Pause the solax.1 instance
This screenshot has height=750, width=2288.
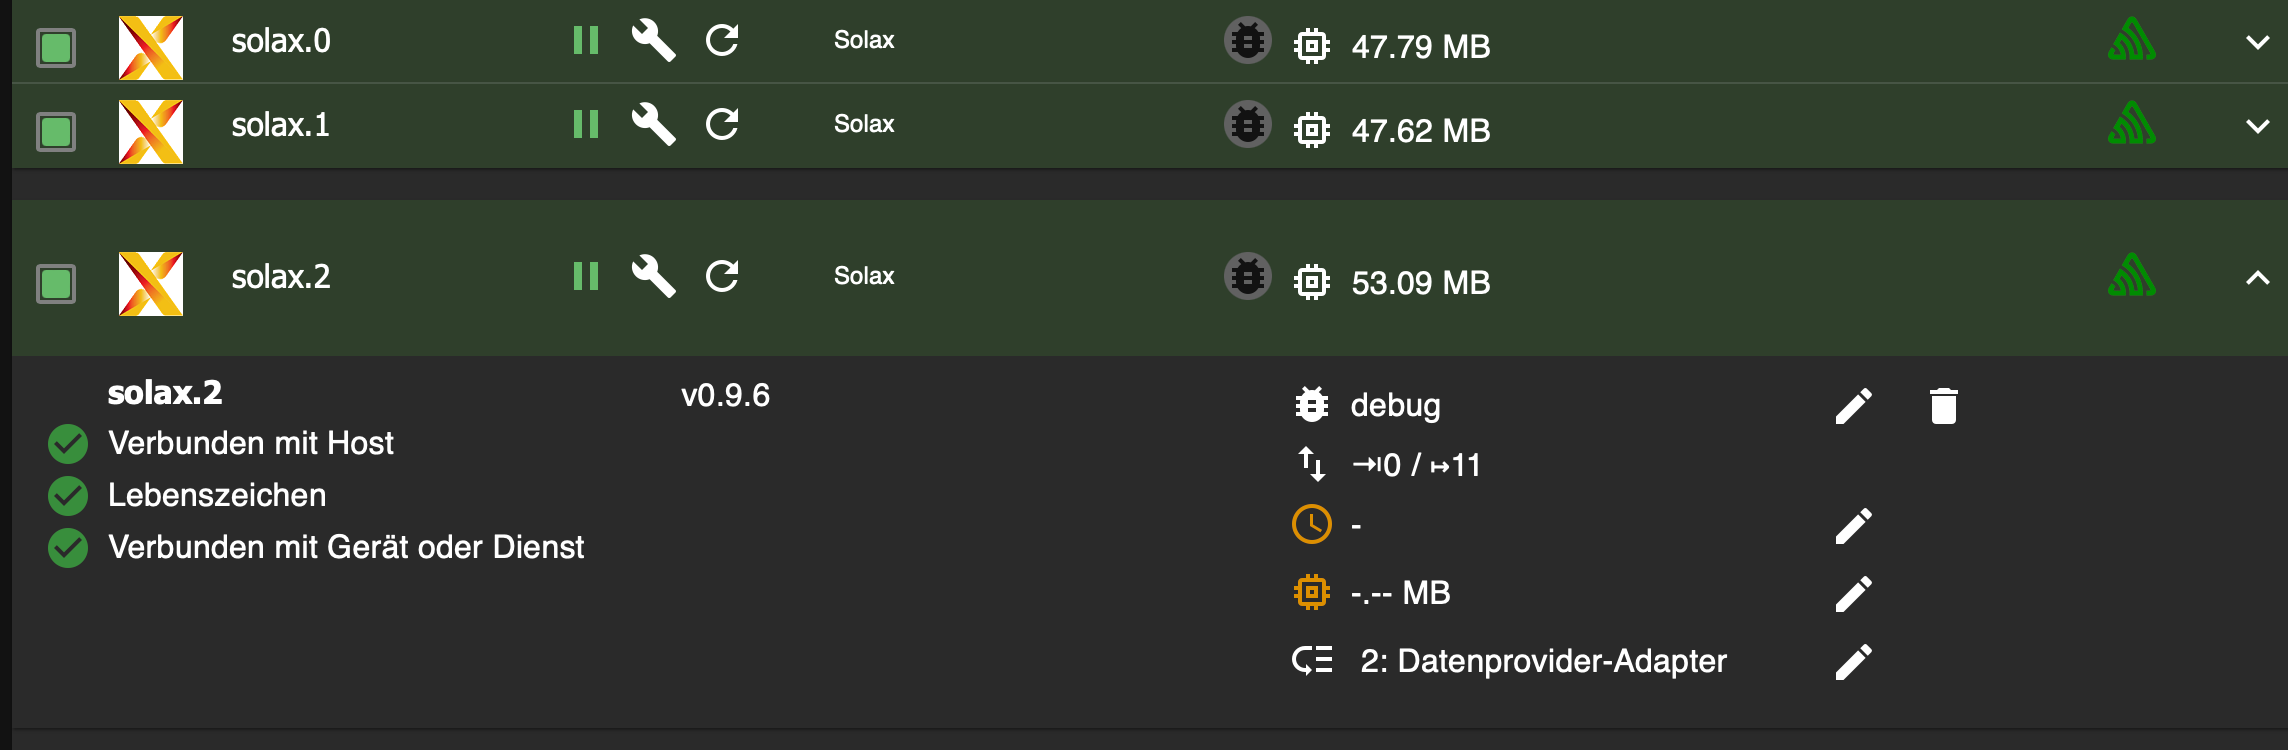tap(586, 125)
